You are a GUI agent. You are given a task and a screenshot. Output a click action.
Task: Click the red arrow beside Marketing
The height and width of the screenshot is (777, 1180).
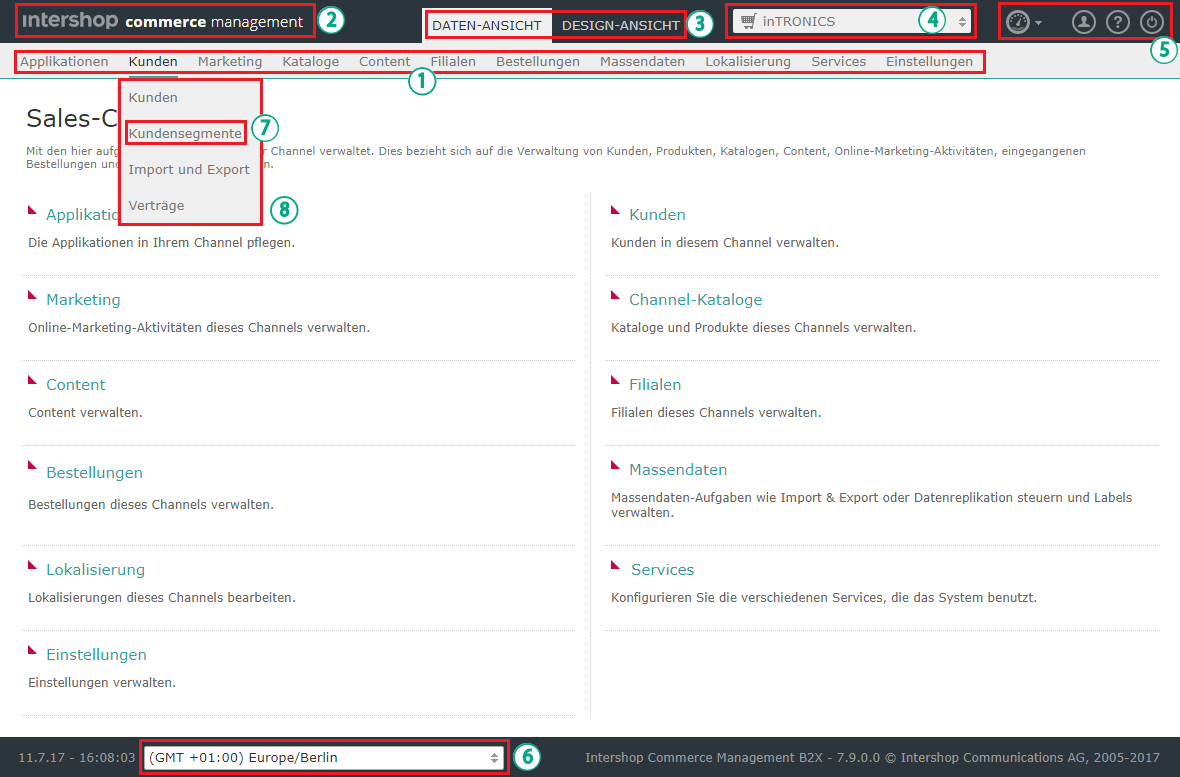point(33,296)
